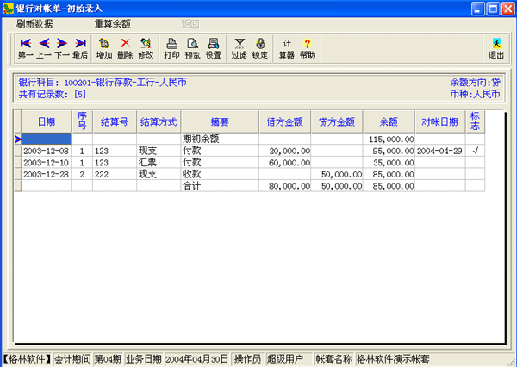Image resolution: width=517 pixels, height=367 pixels.
Task: Click the reconciliation date 2004-04-29 cell
Action: tap(440, 151)
